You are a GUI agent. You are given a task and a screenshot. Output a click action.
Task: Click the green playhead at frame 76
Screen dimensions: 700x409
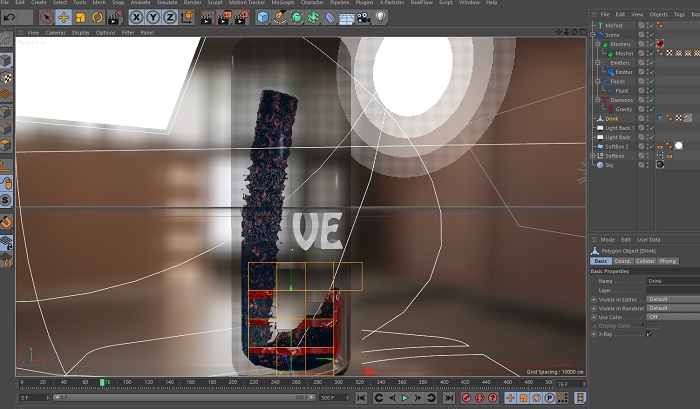pyautogui.click(x=102, y=382)
